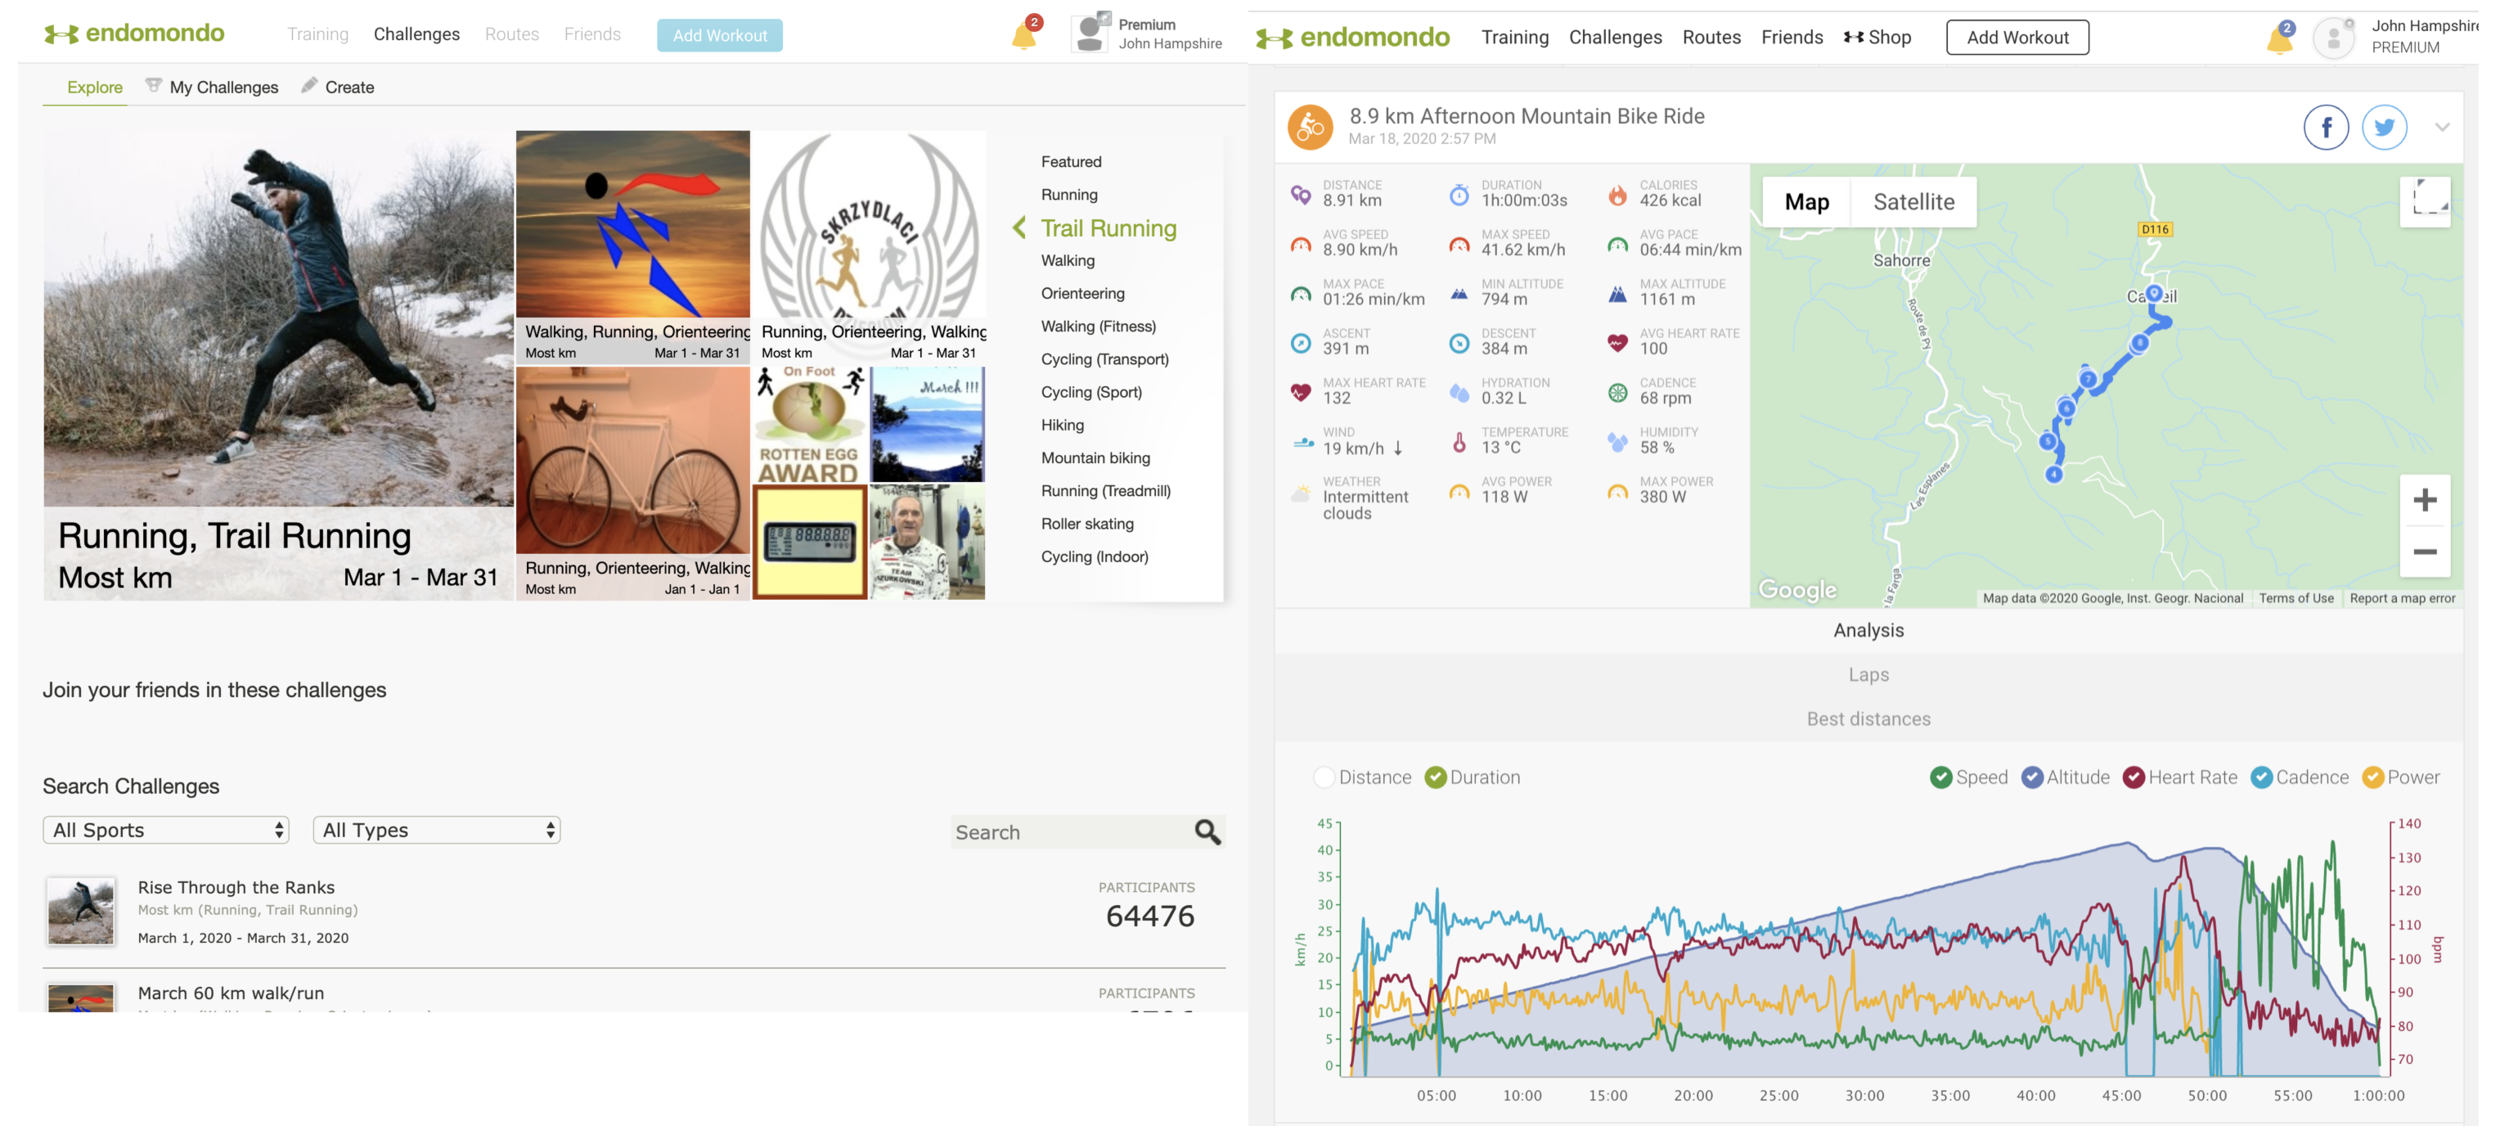Select the Roller skating category
The height and width of the screenshot is (1144, 2500).
tap(1087, 524)
